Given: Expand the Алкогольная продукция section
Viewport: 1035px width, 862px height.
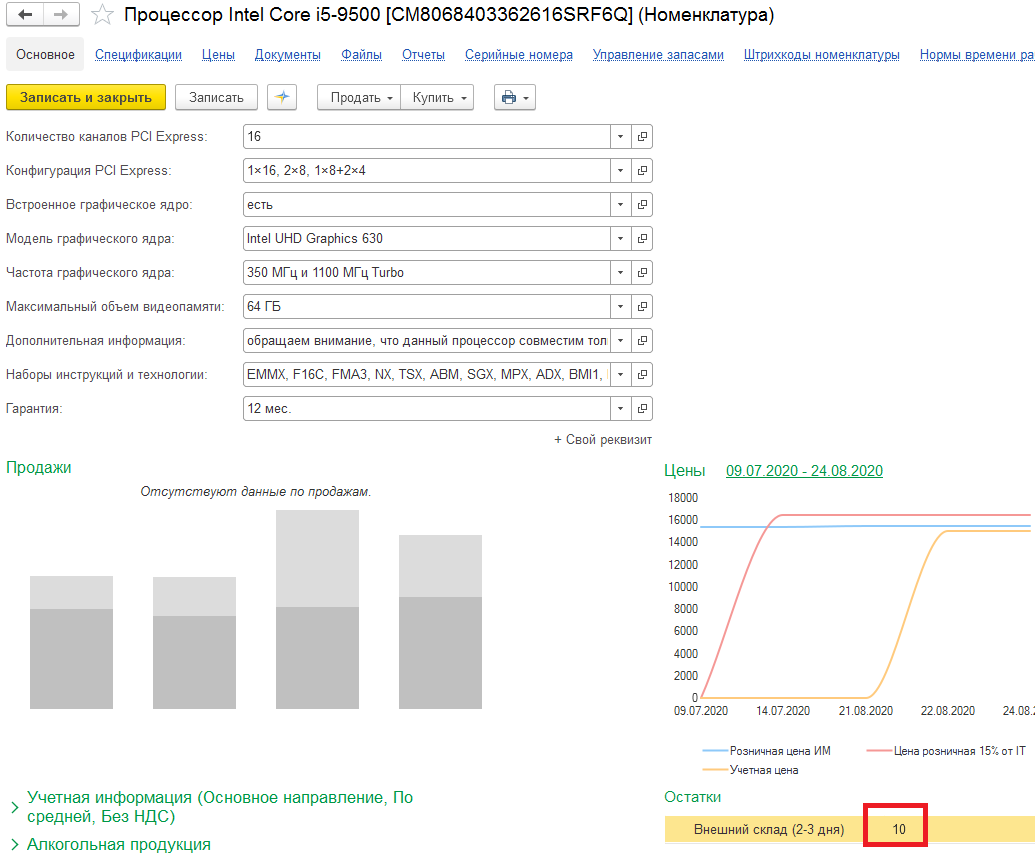Looking at the screenshot, I should click(119, 844).
